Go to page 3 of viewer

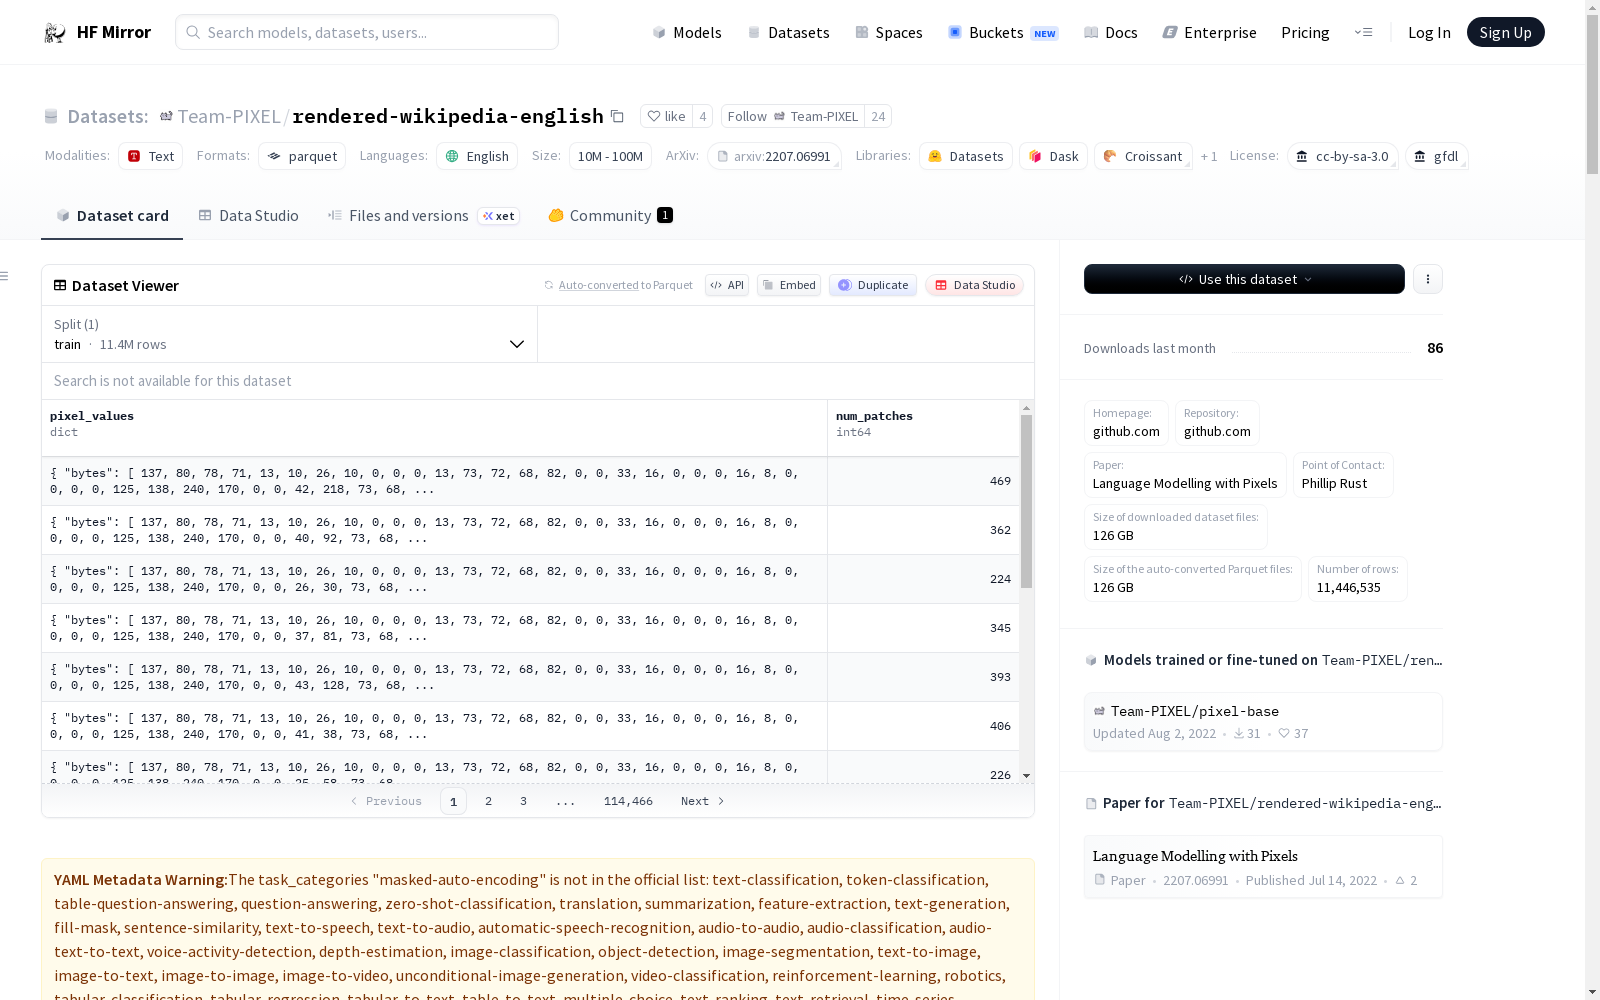[x=523, y=801]
